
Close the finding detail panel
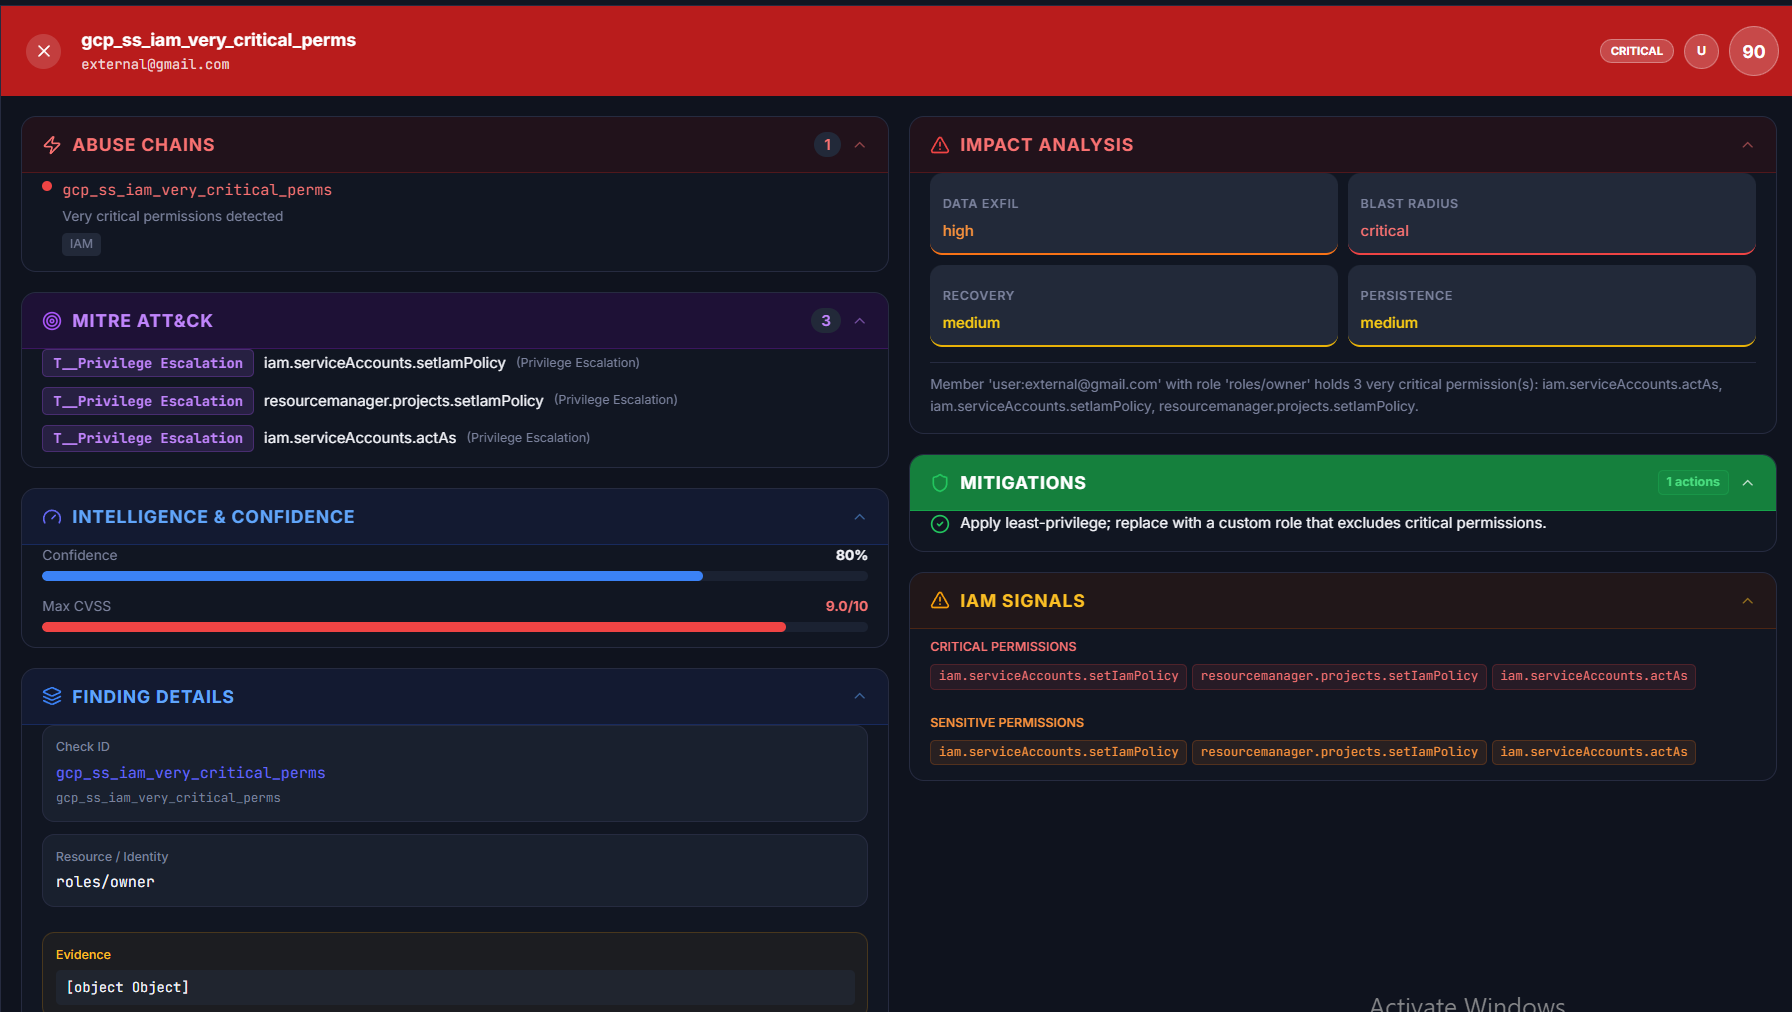click(44, 51)
